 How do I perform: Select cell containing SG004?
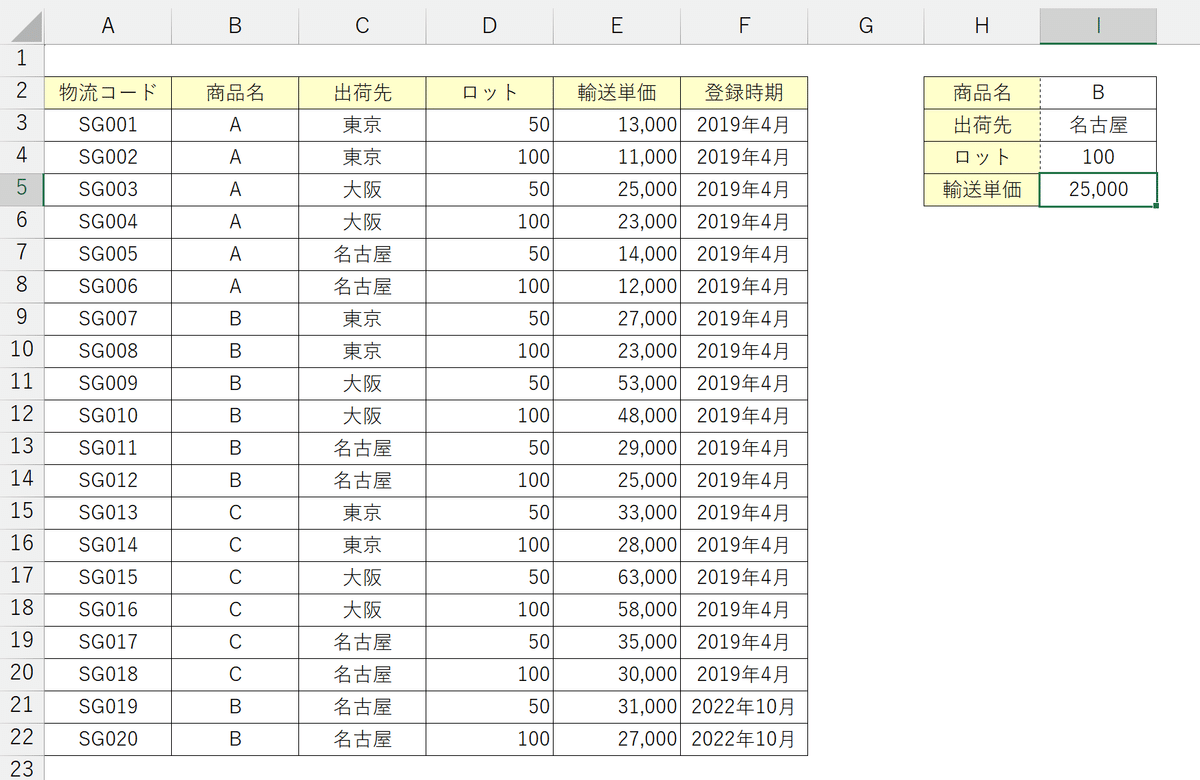coord(108,221)
